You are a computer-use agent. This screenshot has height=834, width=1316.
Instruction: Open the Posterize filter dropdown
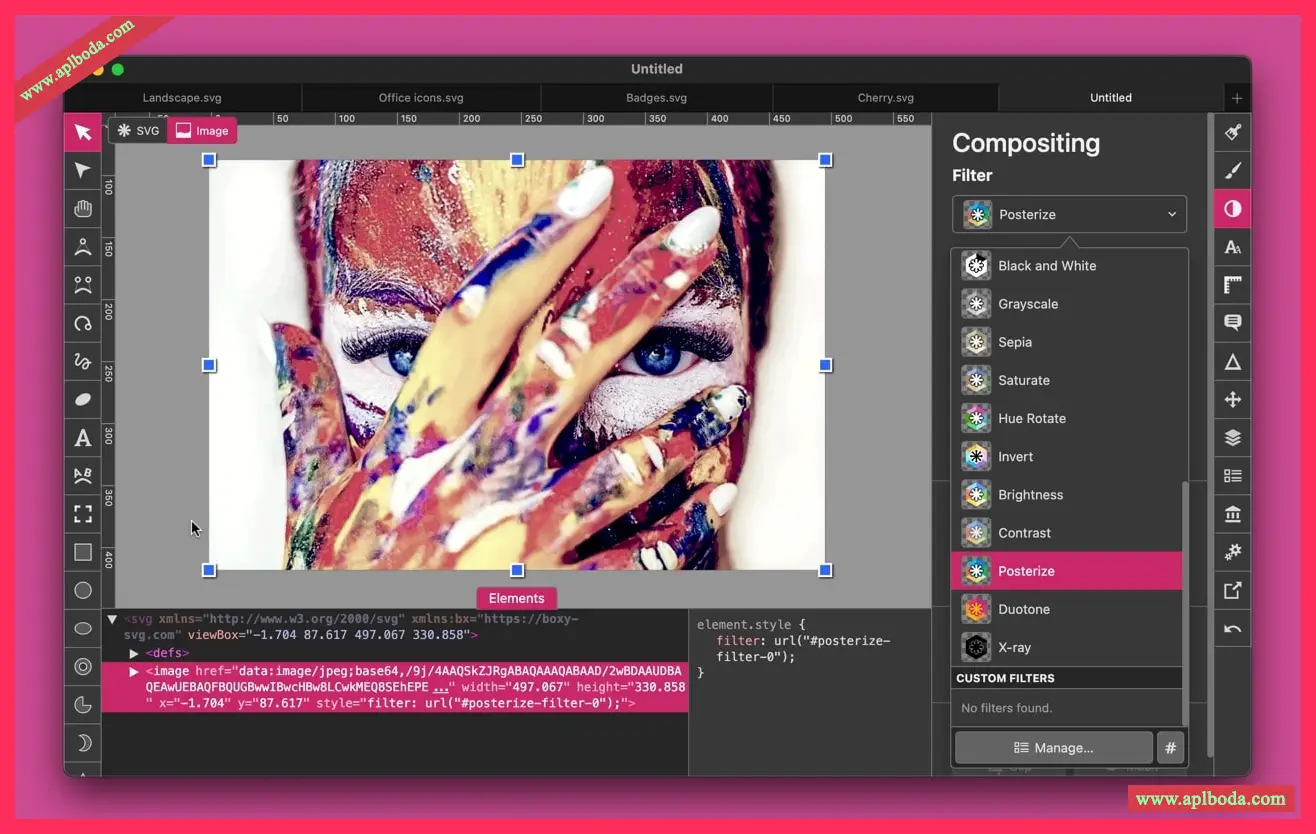click(1069, 214)
